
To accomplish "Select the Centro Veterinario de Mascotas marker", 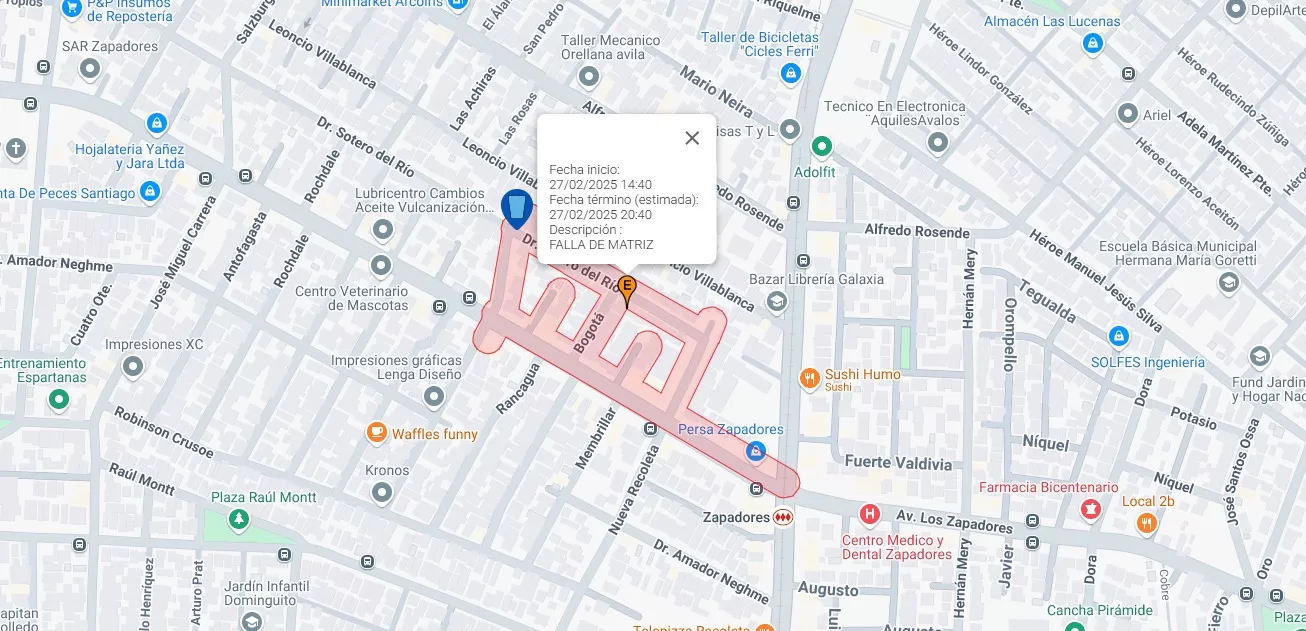I will [x=381, y=266].
